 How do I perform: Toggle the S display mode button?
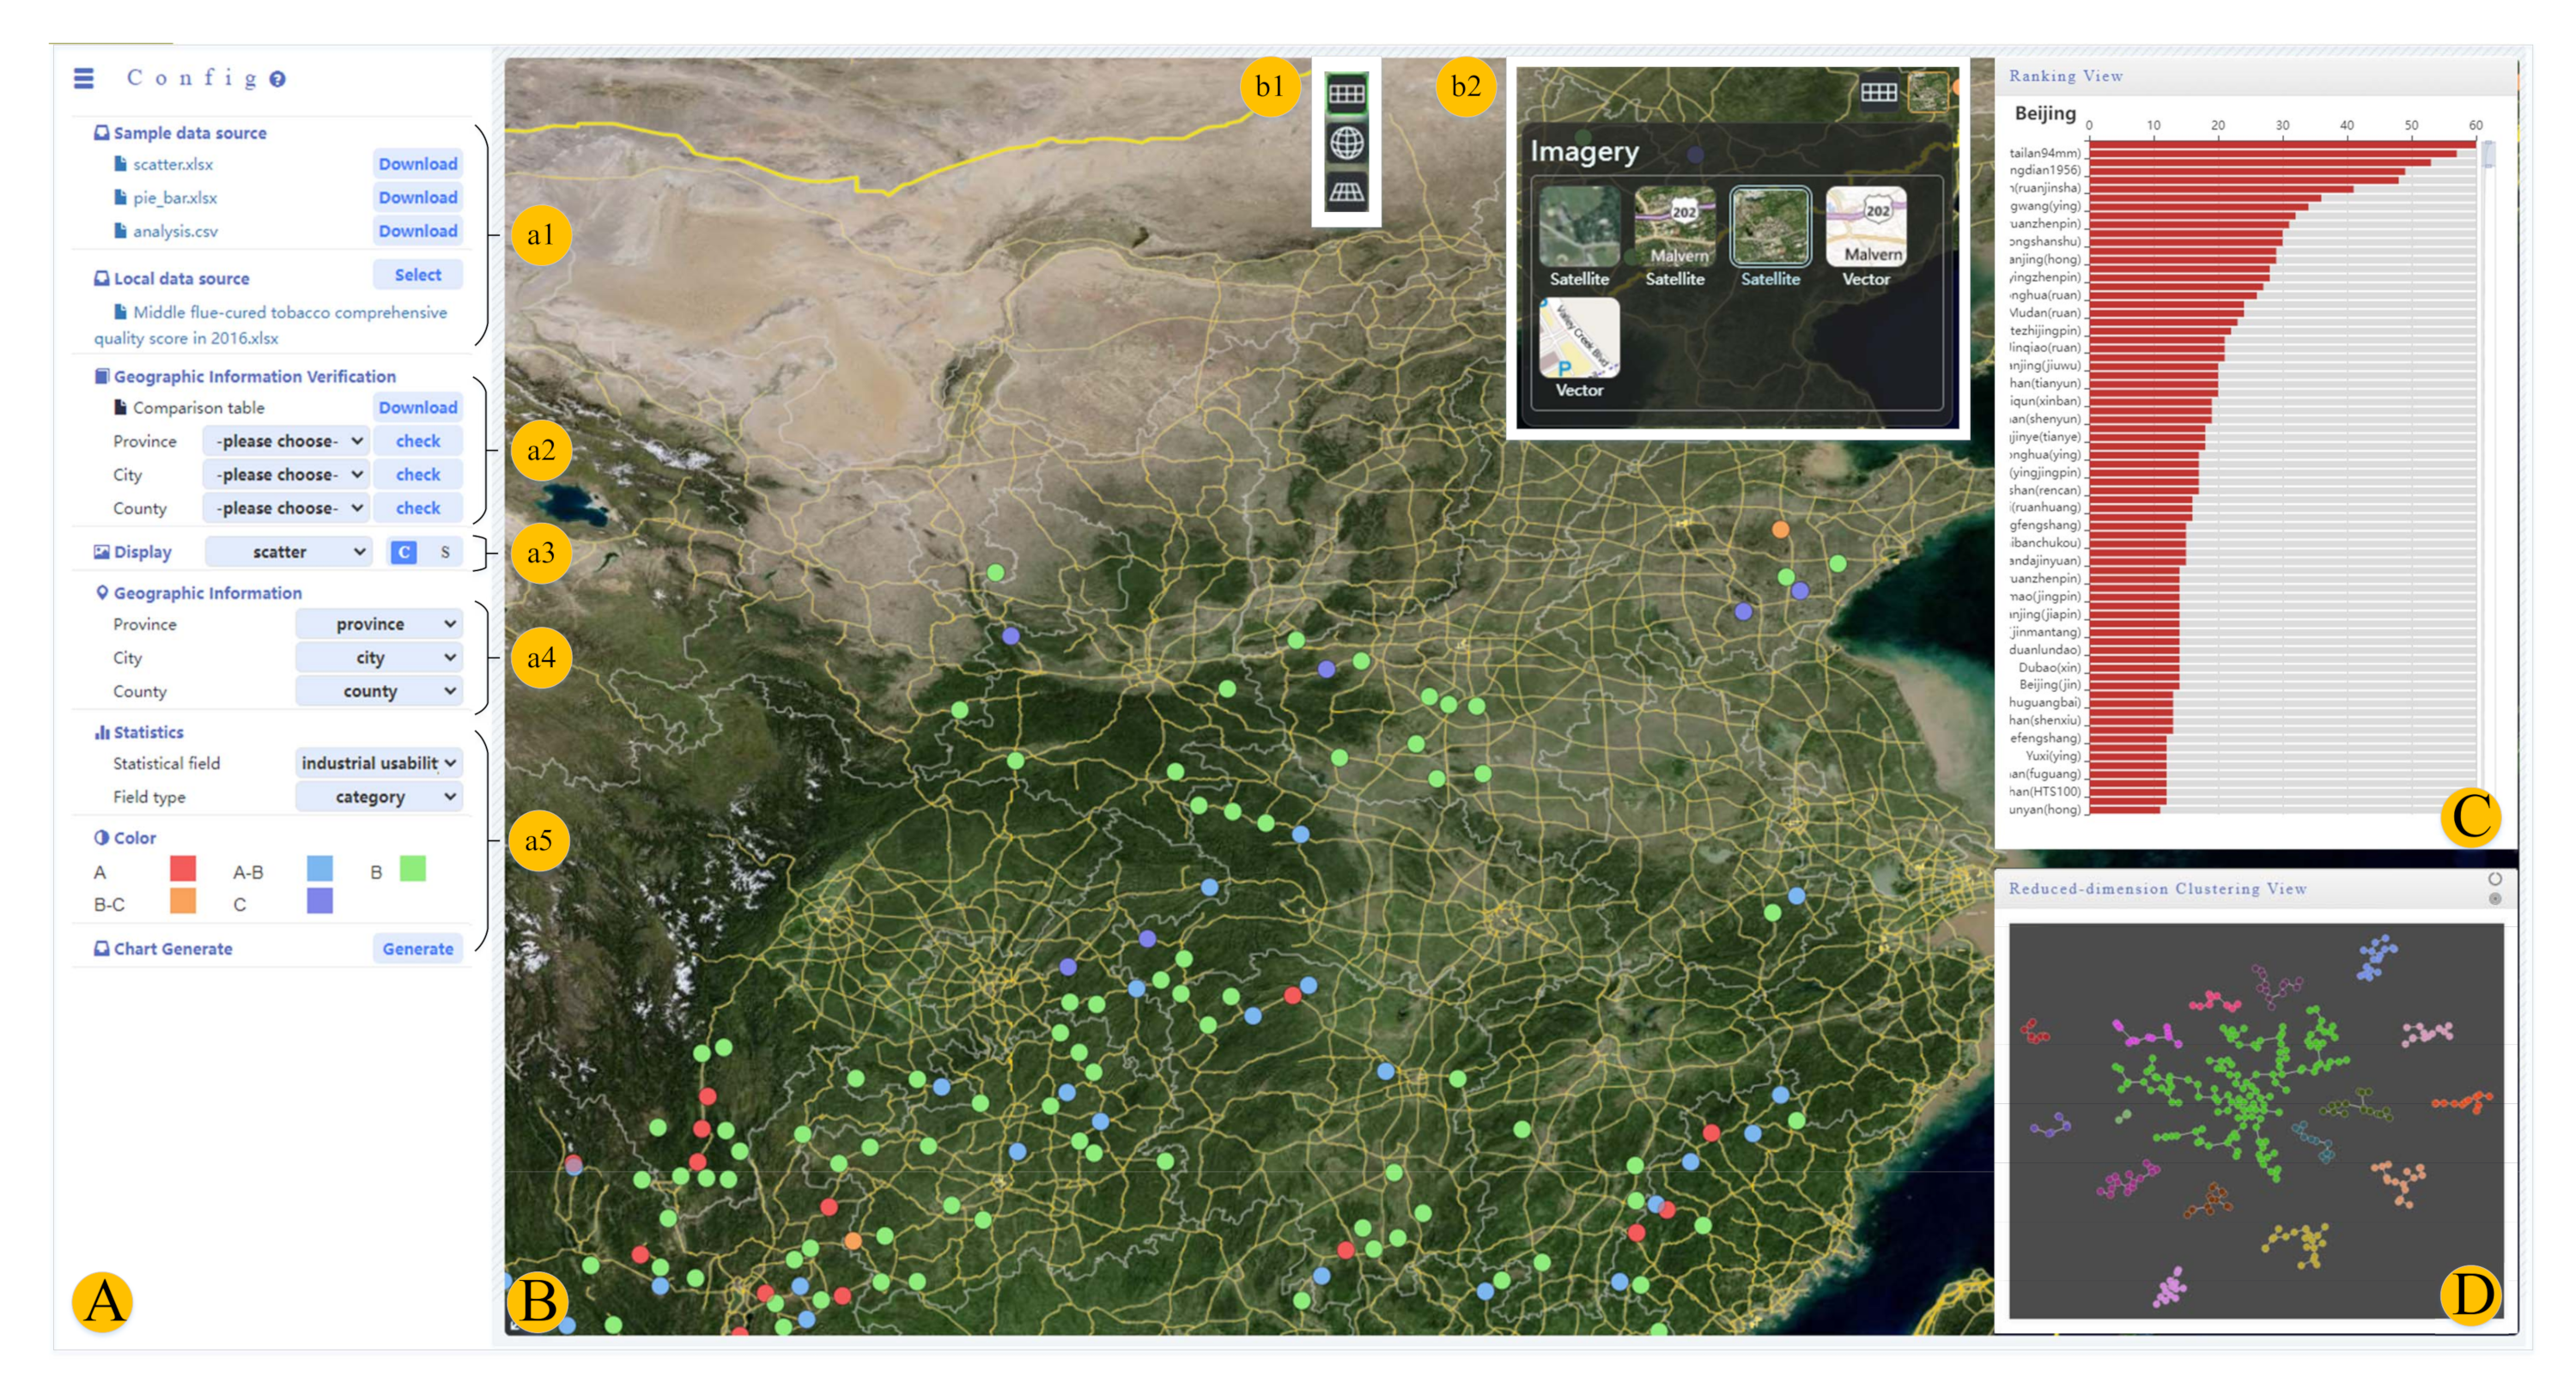point(445,552)
